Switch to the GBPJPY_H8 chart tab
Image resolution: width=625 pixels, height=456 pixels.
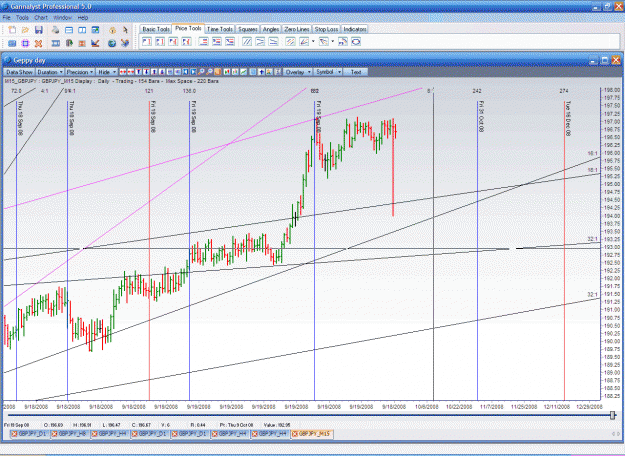click(70, 434)
